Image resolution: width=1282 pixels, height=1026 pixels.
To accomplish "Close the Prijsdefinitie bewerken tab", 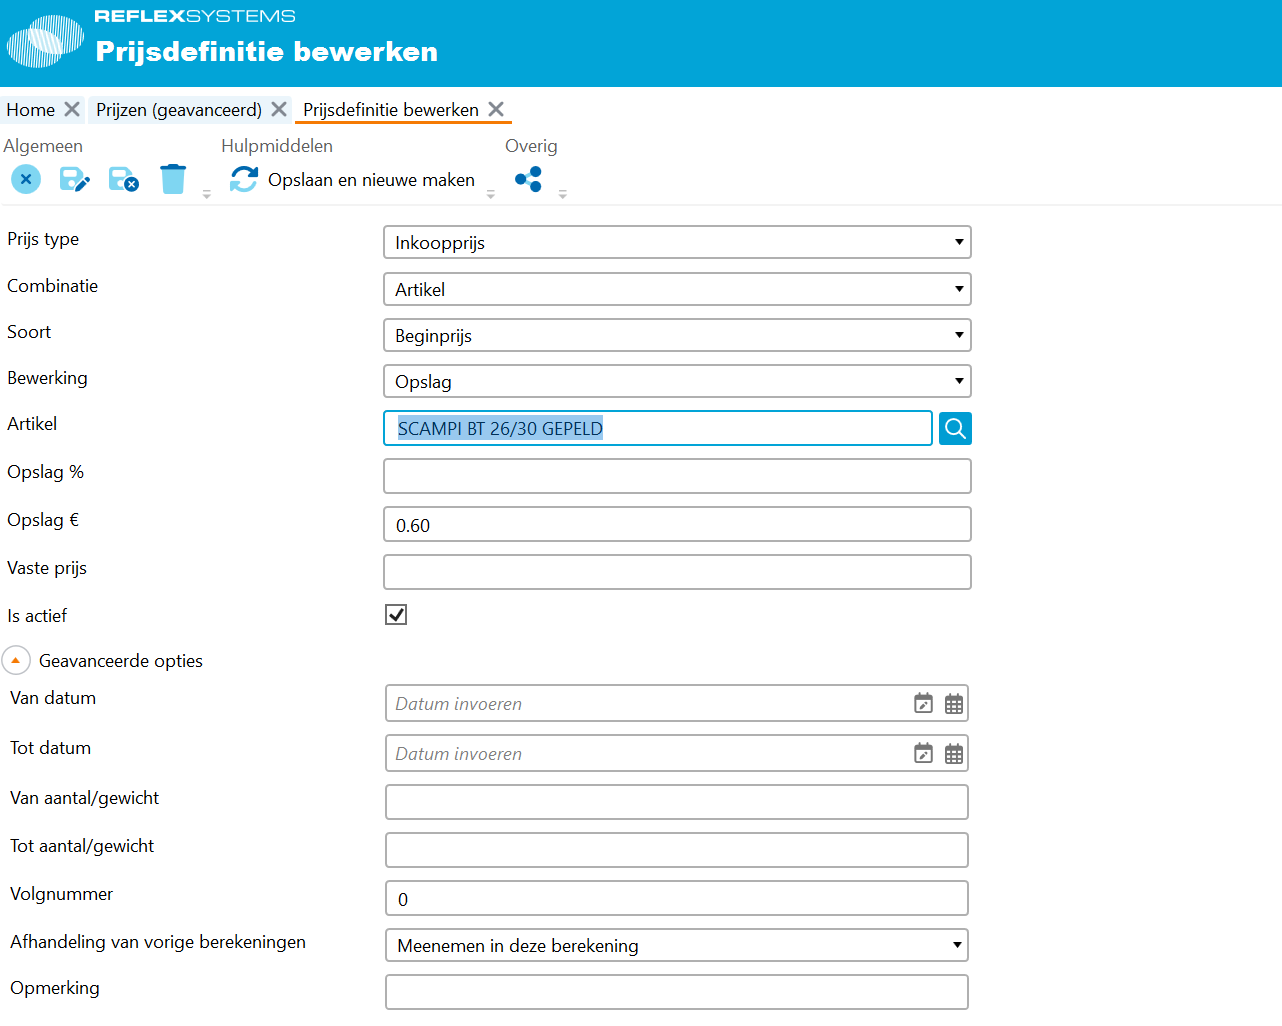I will coord(496,110).
